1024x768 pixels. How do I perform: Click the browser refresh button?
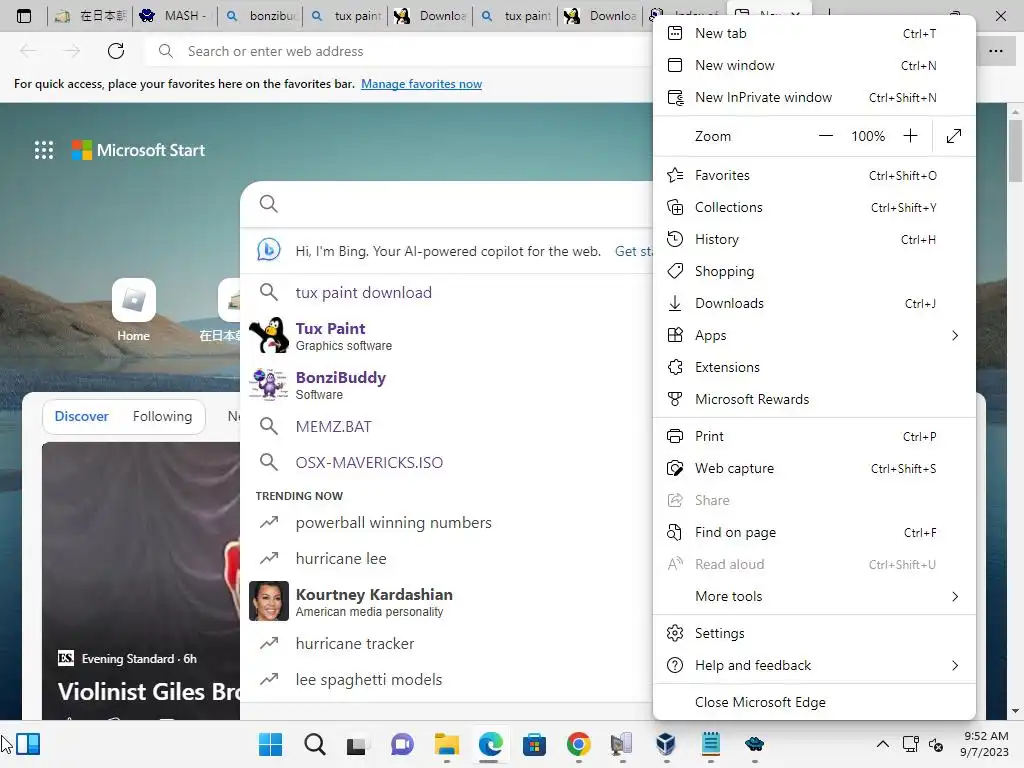click(x=116, y=51)
